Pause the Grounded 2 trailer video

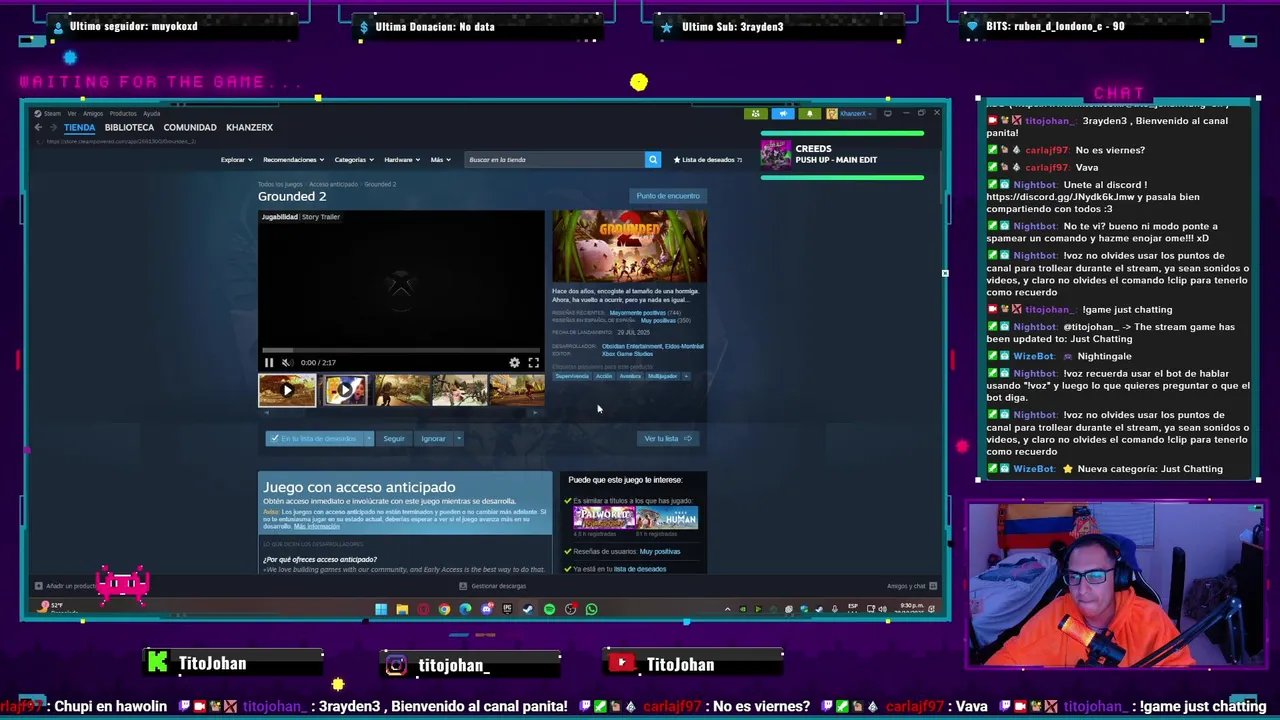click(269, 363)
